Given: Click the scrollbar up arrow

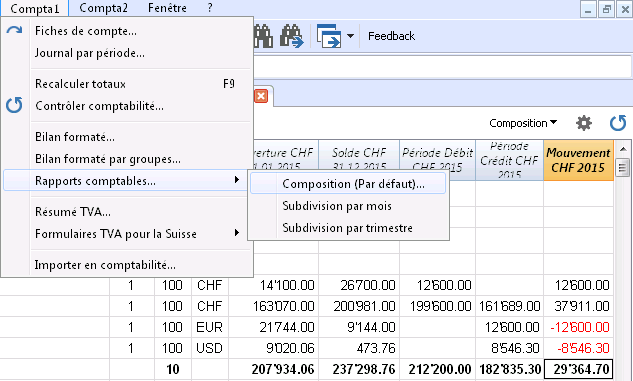Looking at the screenshot, I should pos(623,149).
